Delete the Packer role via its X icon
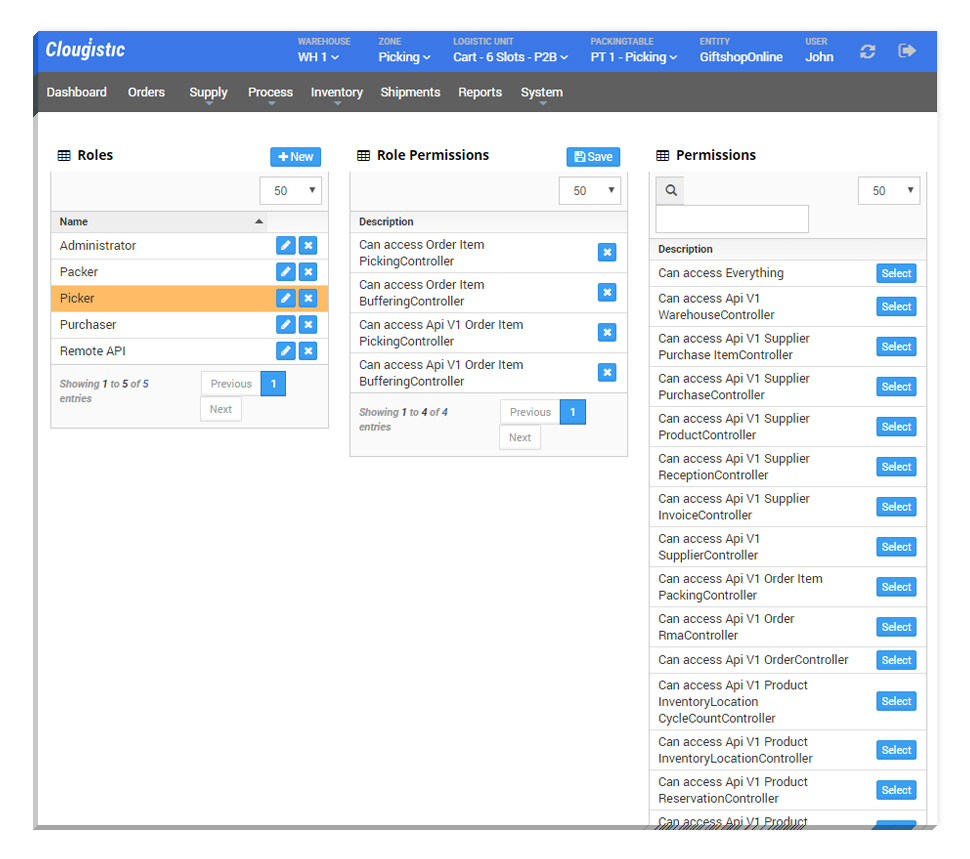 (308, 272)
